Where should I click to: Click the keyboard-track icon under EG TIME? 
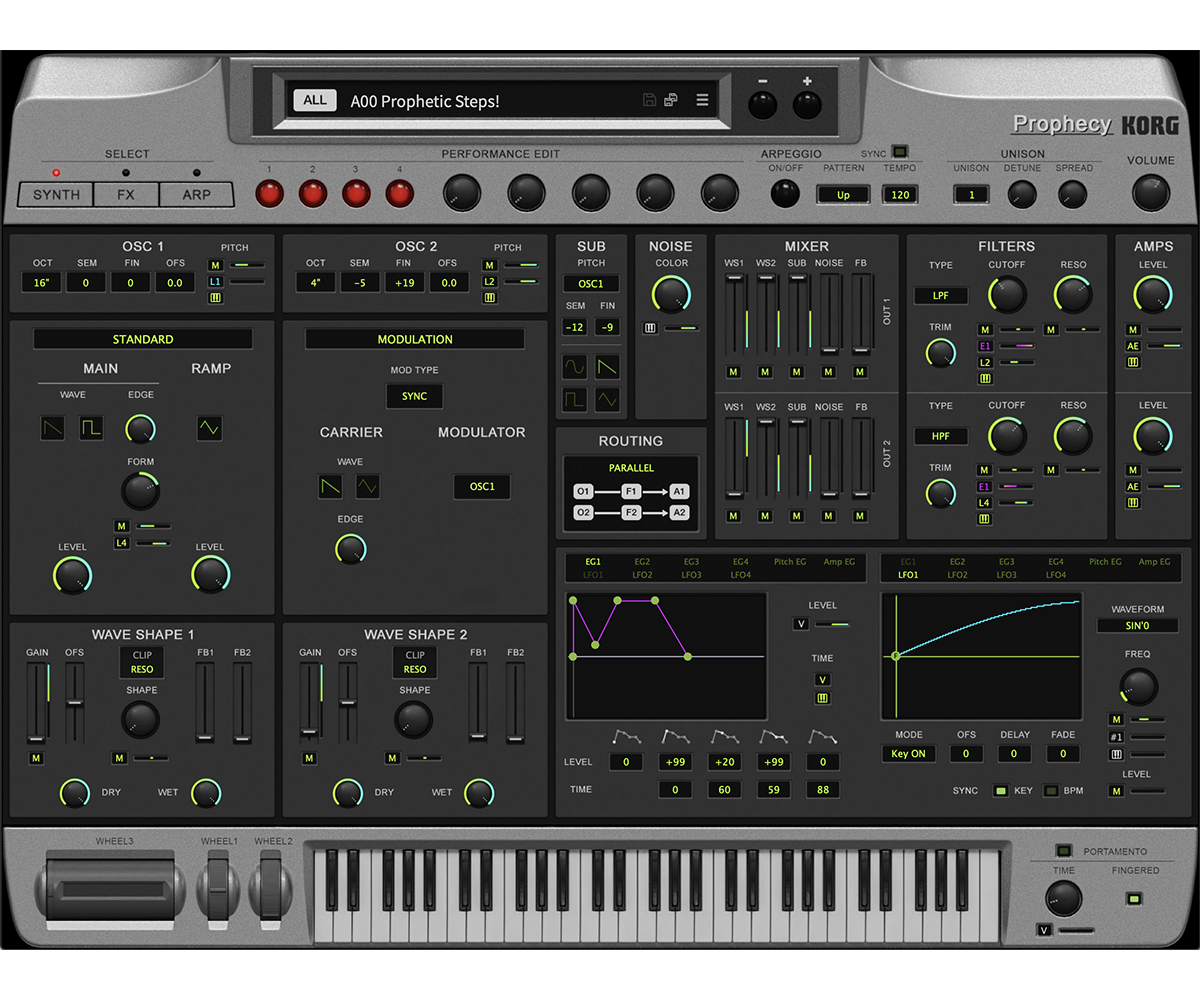point(823,698)
